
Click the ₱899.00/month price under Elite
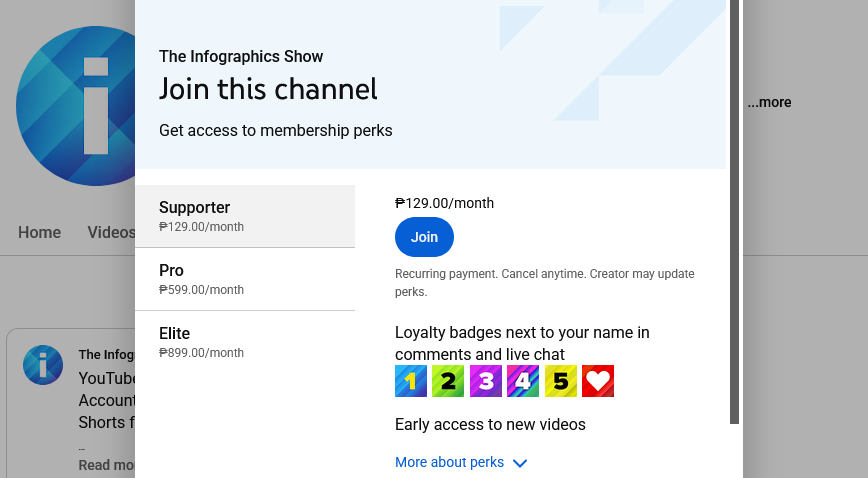pyautogui.click(x=201, y=353)
